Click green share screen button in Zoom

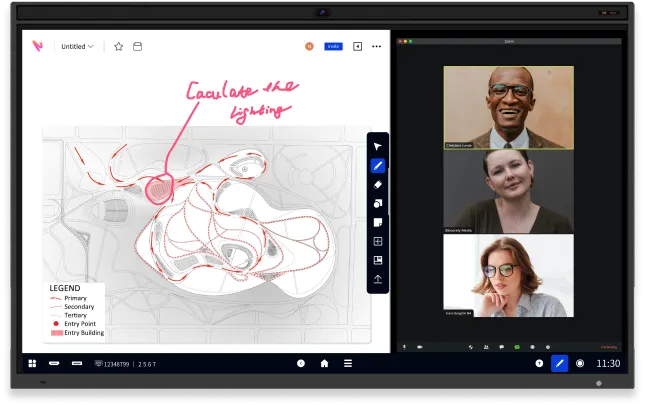(x=517, y=347)
